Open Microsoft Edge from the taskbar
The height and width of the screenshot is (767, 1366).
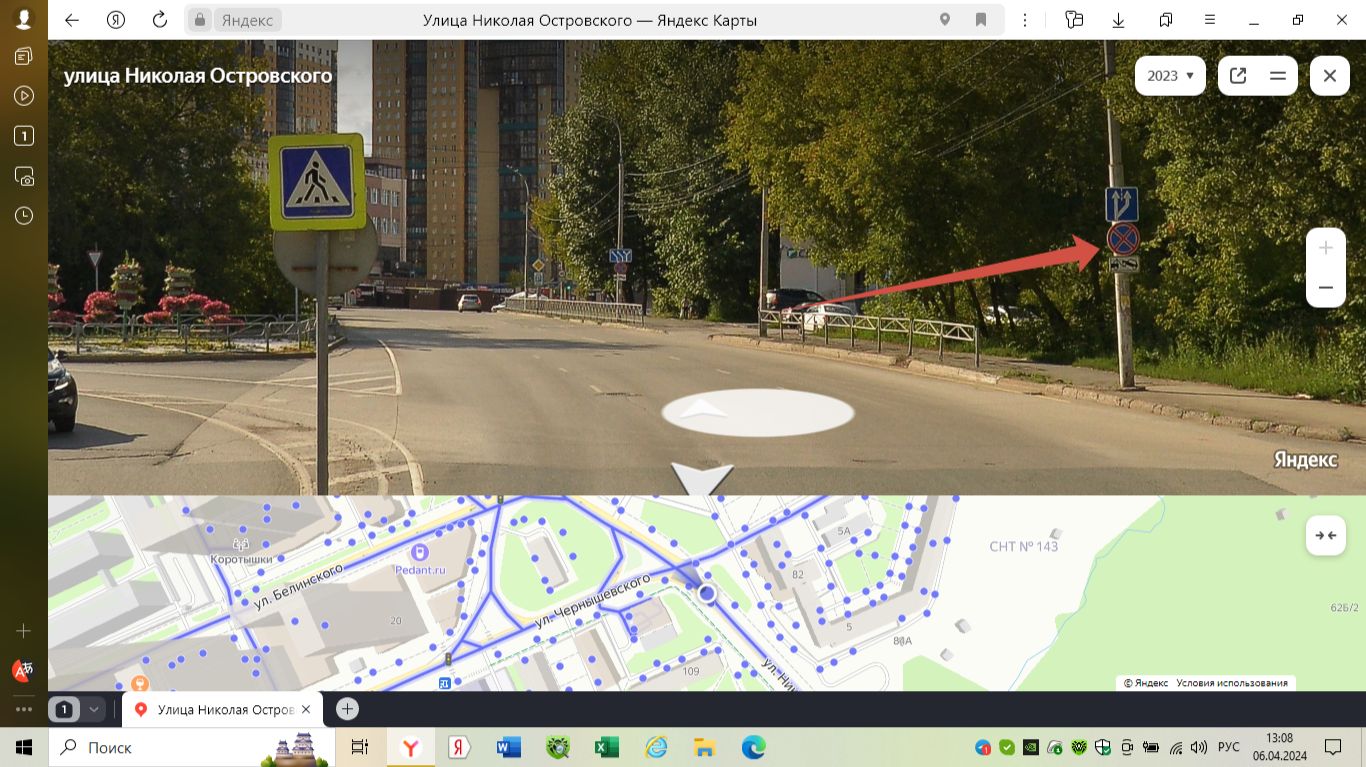(753, 747)
